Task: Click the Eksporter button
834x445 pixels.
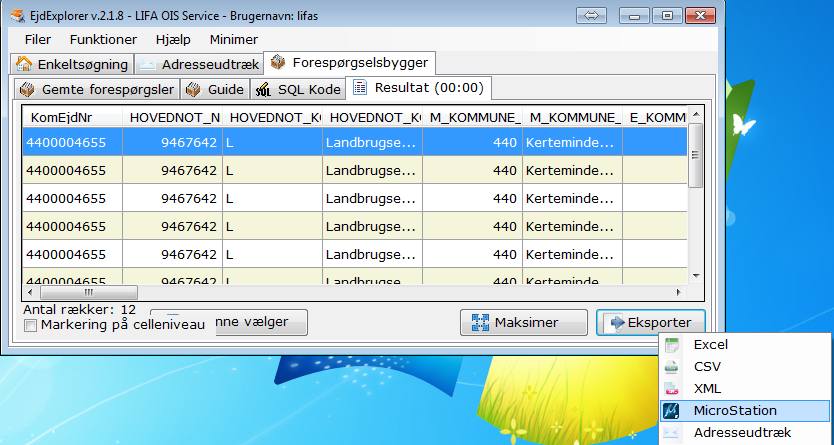Action: [650, 322]
